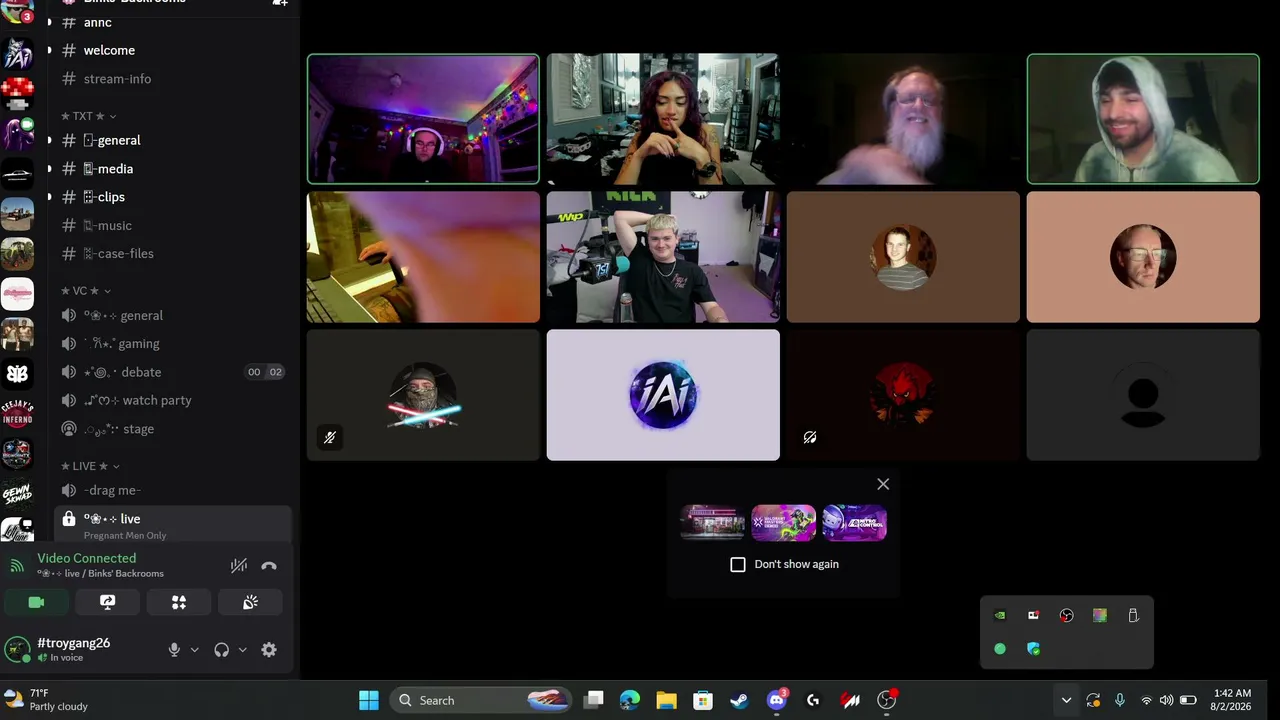The image size is (1280, 720).
Task: Open Logitech G HUB from taskbar
Action: (813, 700)
